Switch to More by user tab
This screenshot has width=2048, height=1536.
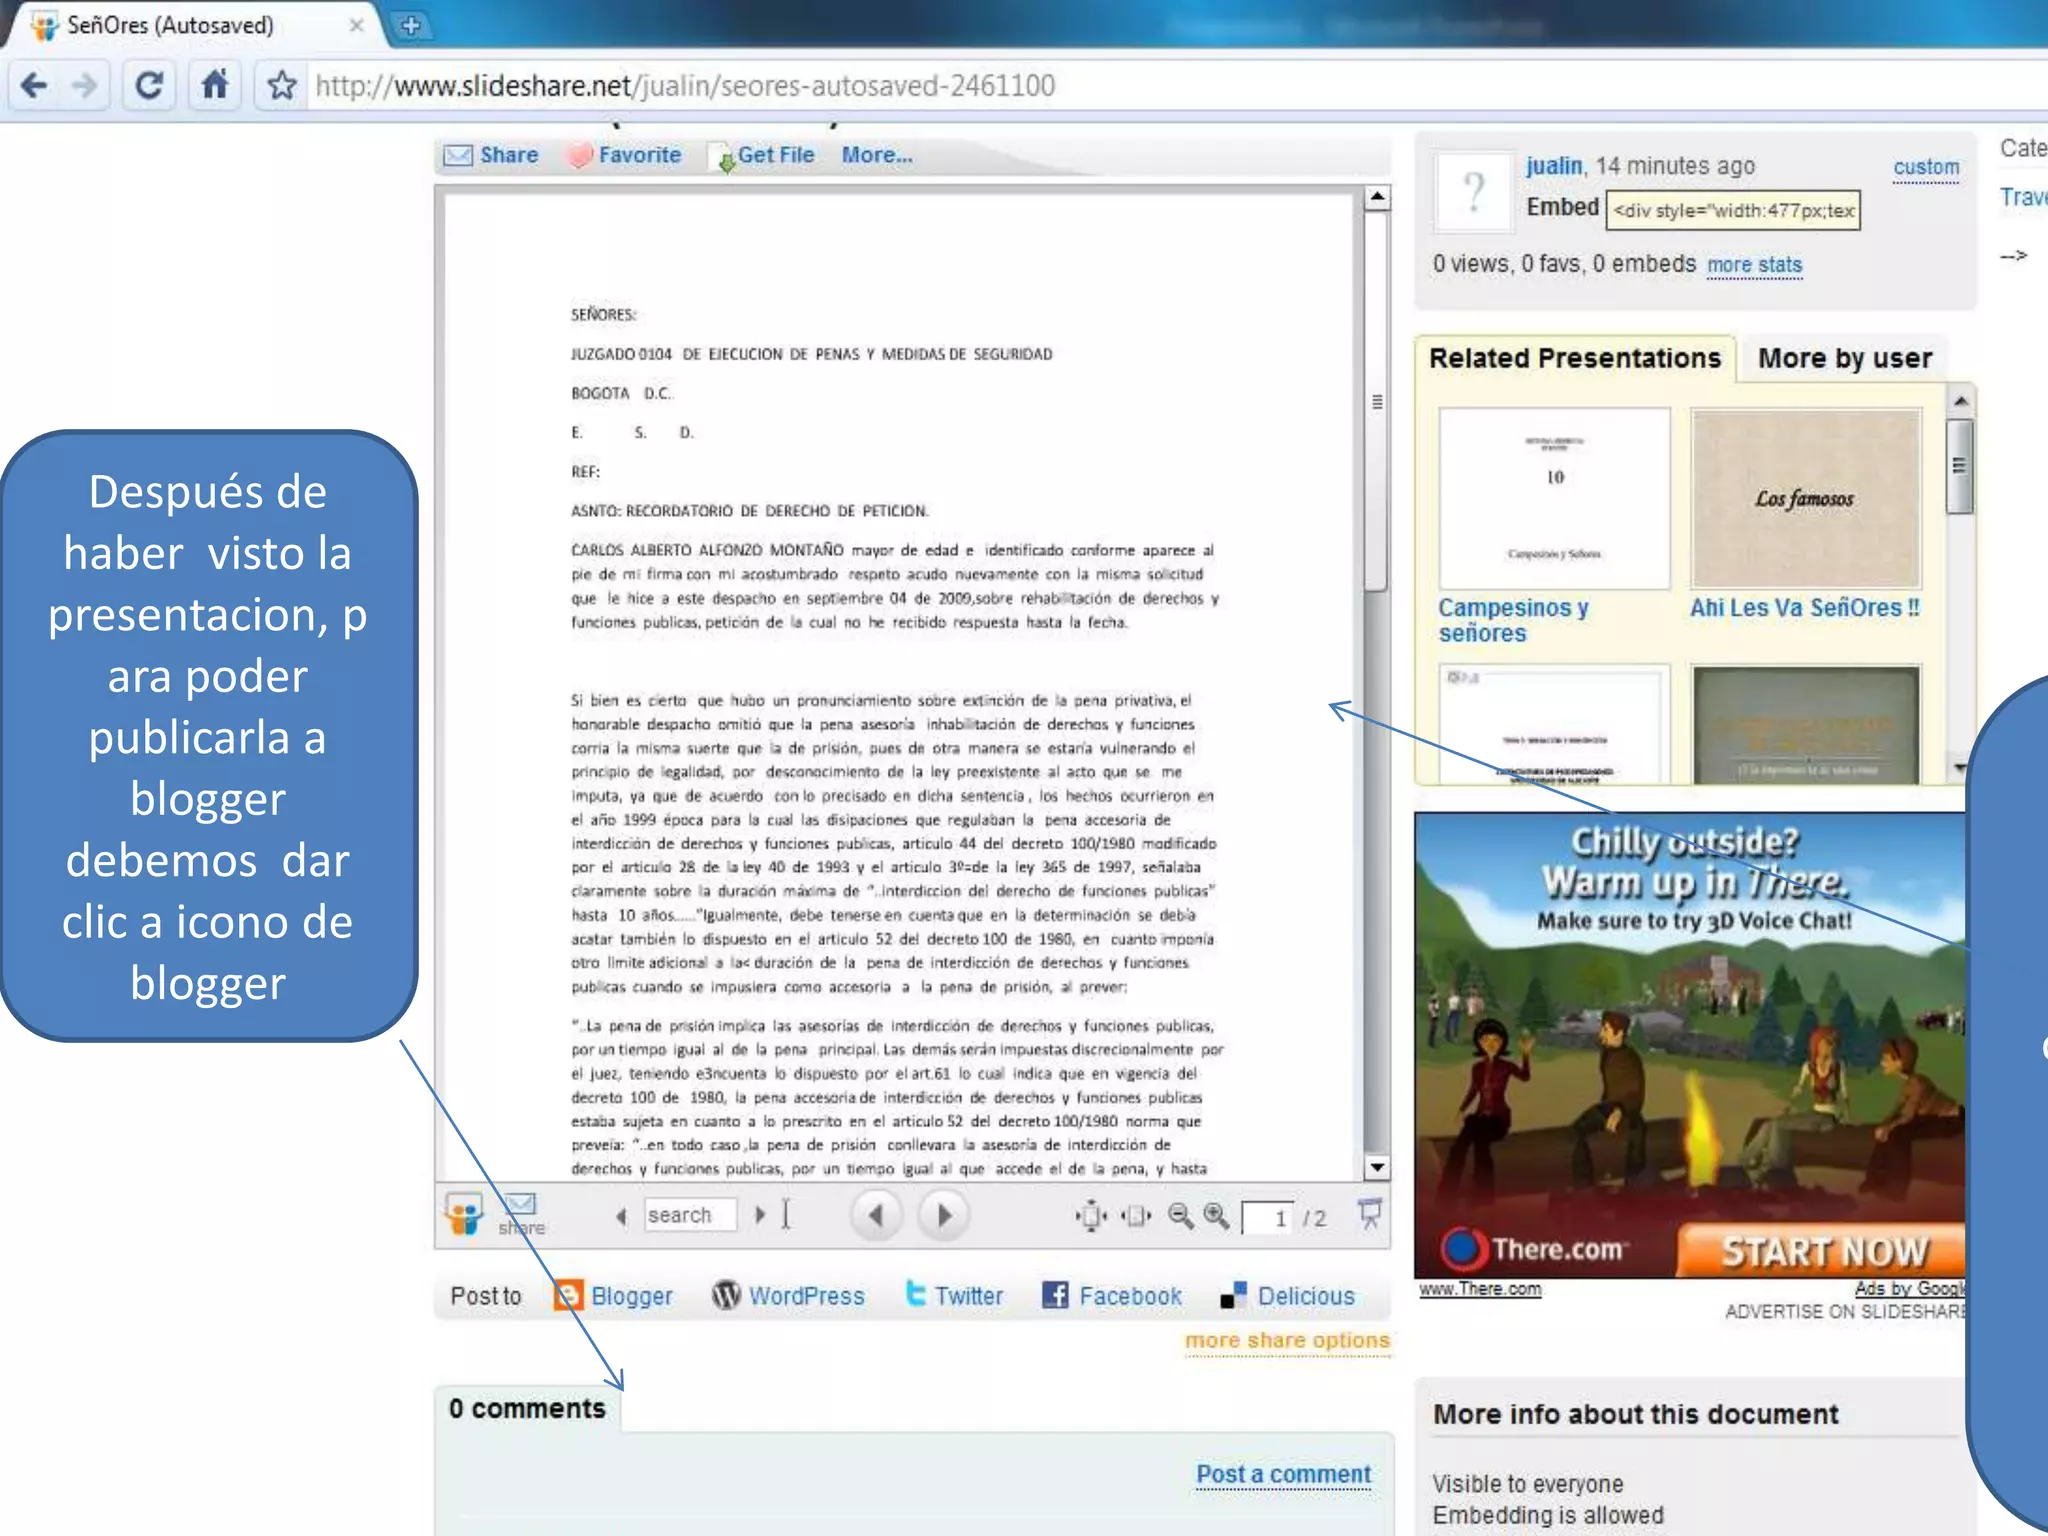coord(1844,358)
